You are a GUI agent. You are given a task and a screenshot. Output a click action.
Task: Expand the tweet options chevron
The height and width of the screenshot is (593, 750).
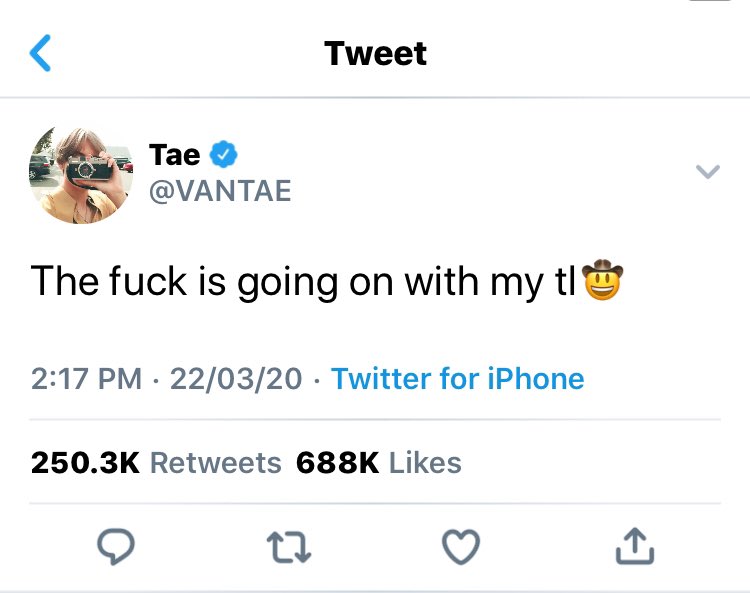click(707, 171)
